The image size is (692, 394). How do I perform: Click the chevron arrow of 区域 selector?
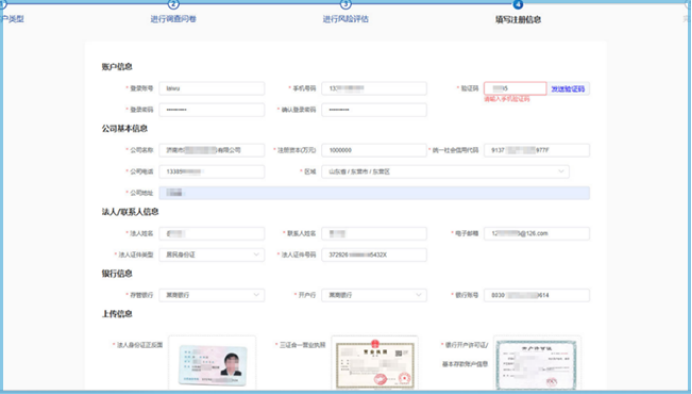click(x=561, y=171)
